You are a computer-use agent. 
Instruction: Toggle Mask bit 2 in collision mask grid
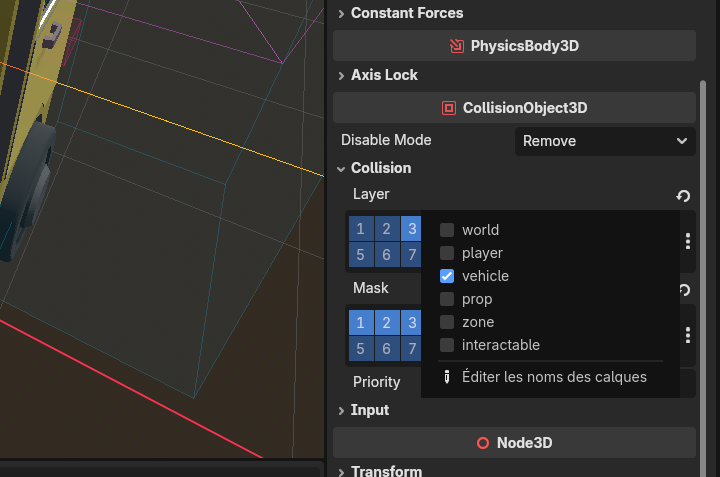point(387,322)
